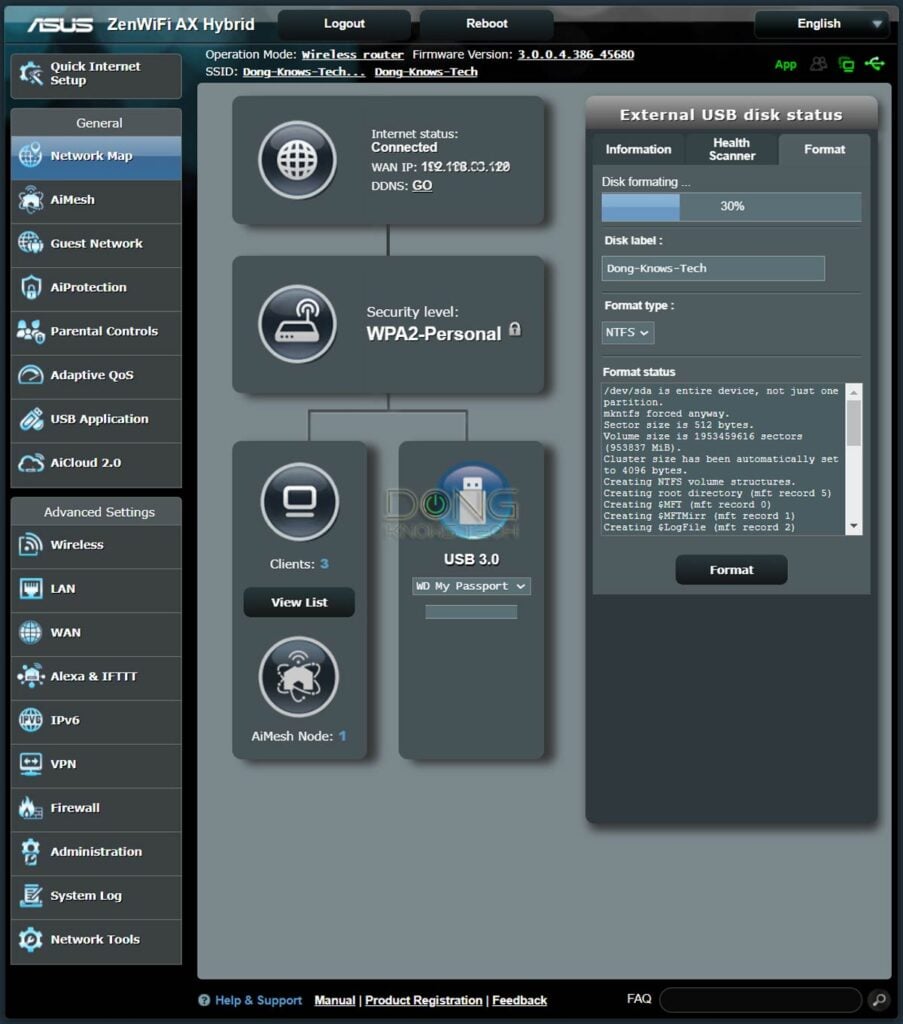This screenshot has height=1024, width=903.
Task: Open the Firmware Version link
Action: click(x=576, y=54)
